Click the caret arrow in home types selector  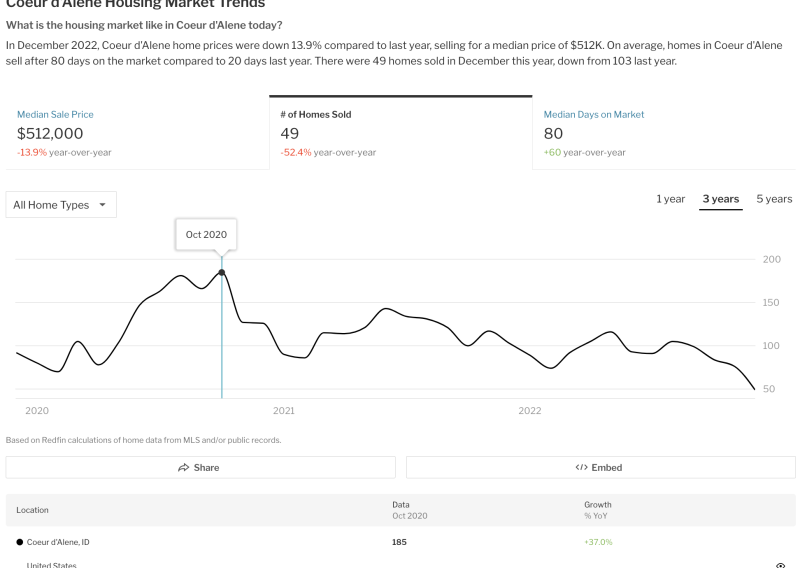pyautogui.click(x=102, y=205)
